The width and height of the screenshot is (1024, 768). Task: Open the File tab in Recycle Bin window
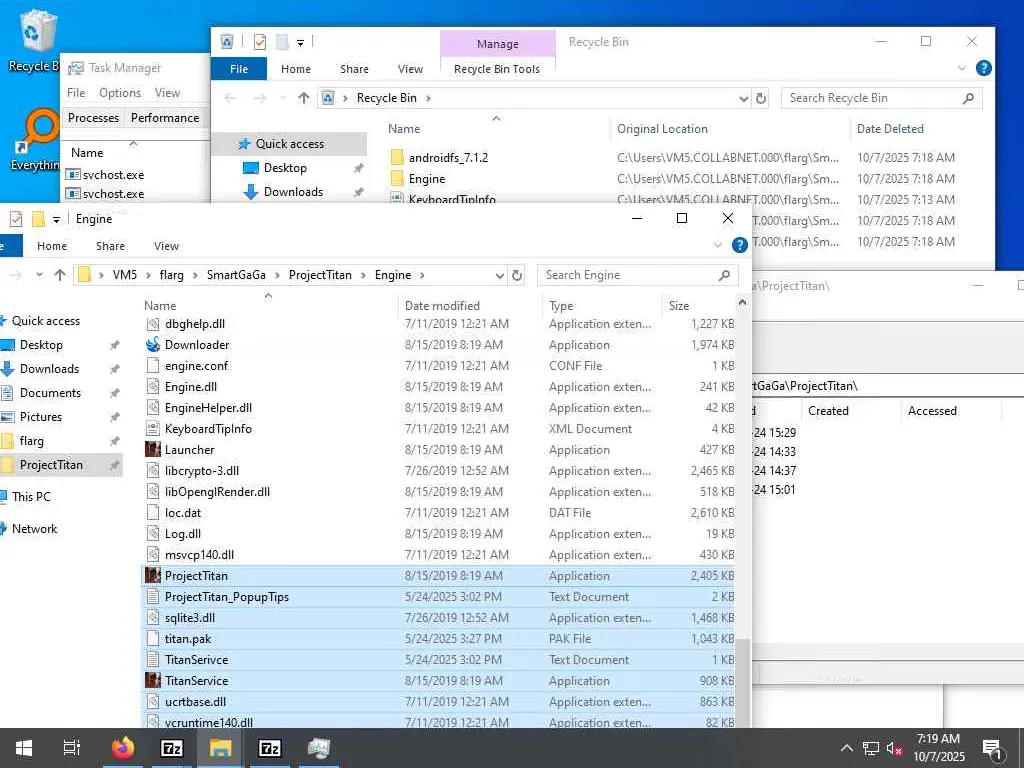point(239,69)
